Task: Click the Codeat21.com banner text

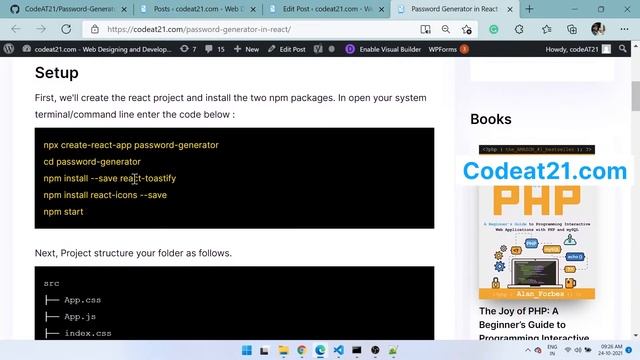Action: (x=544, y=171)
